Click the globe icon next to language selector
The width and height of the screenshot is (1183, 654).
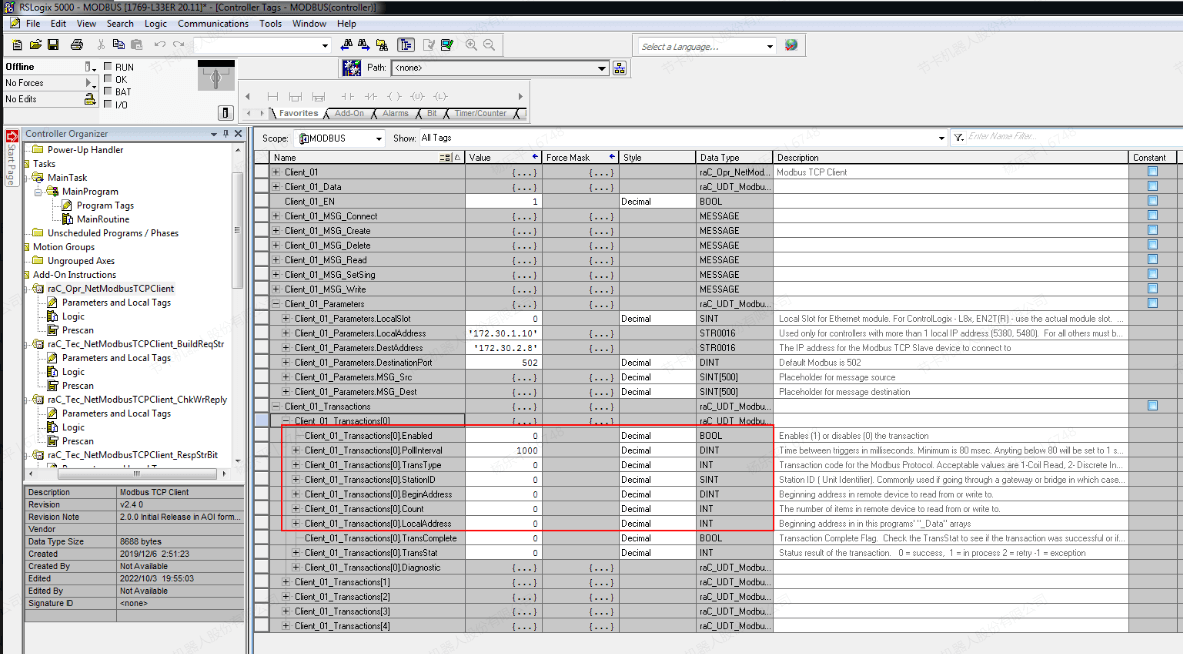tap(791, 46)
